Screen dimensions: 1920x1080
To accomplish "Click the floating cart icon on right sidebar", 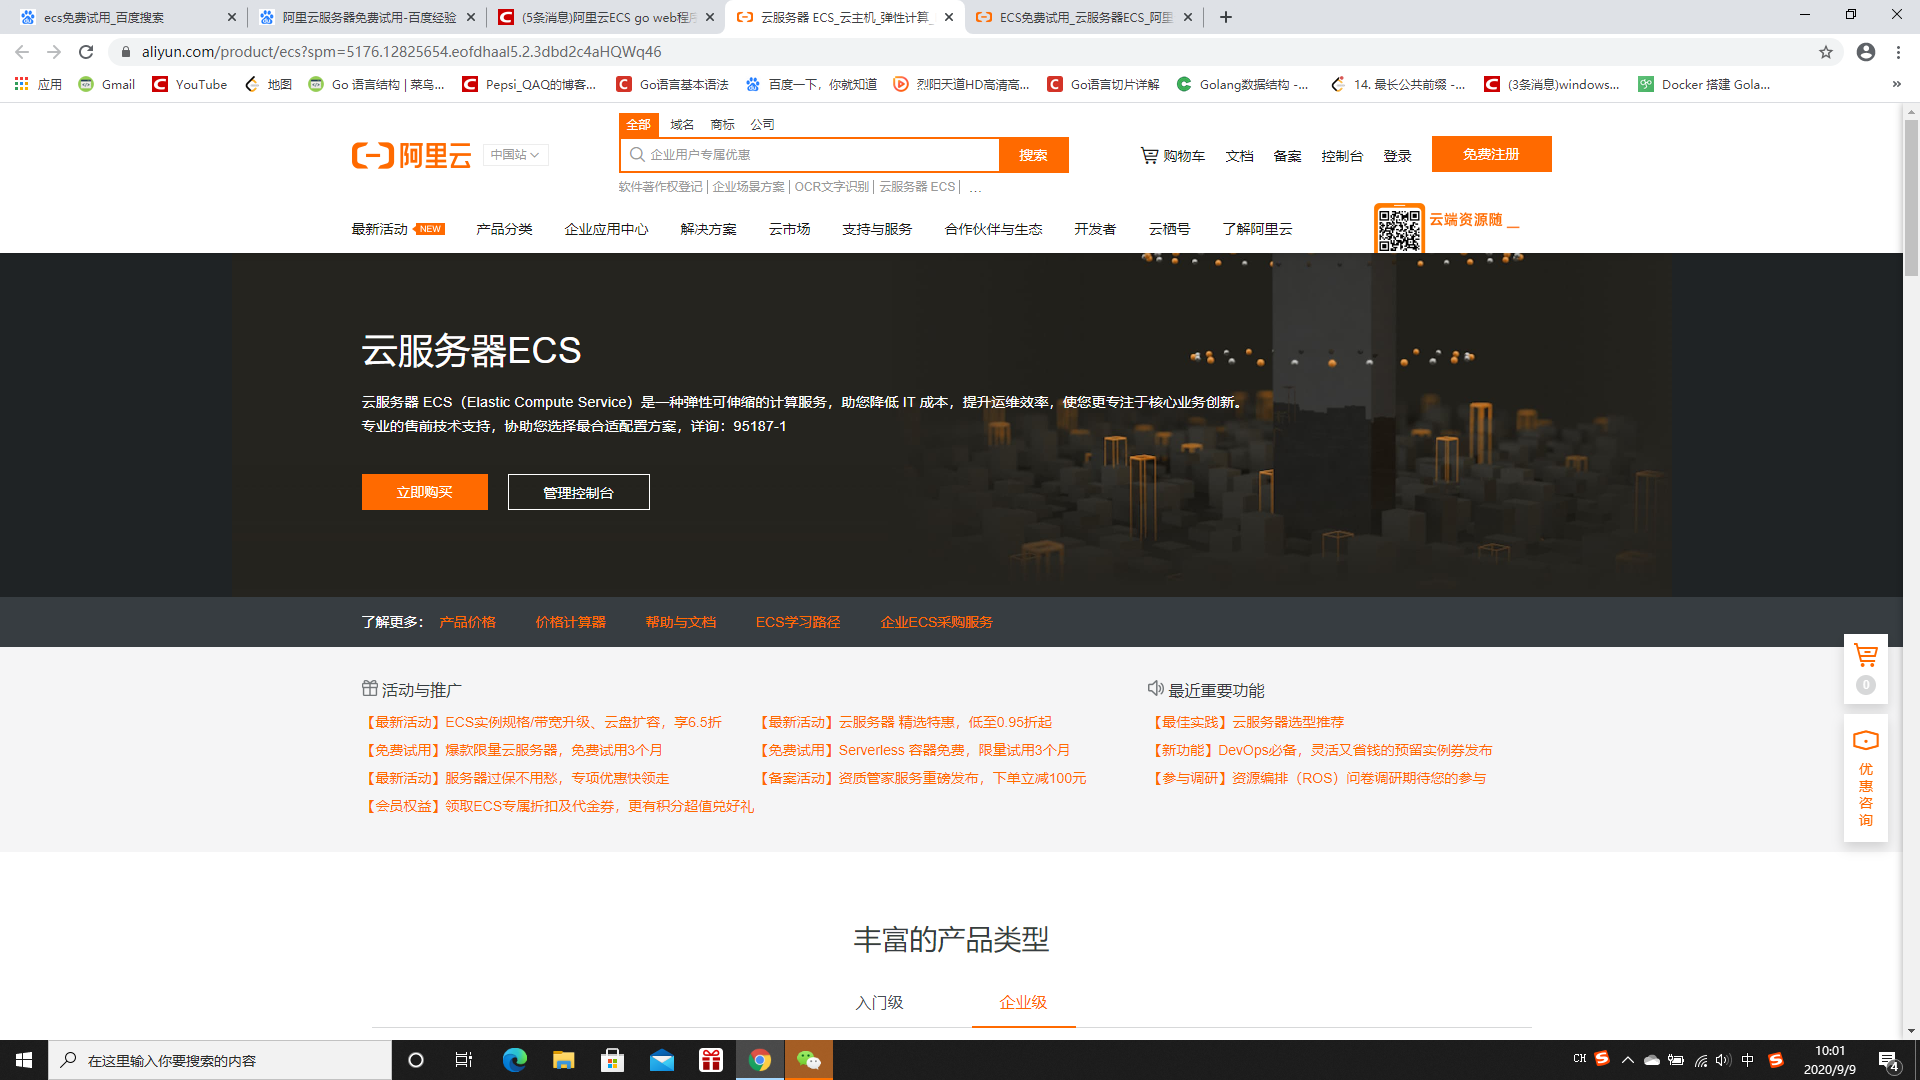I will tap(1865, 655).
